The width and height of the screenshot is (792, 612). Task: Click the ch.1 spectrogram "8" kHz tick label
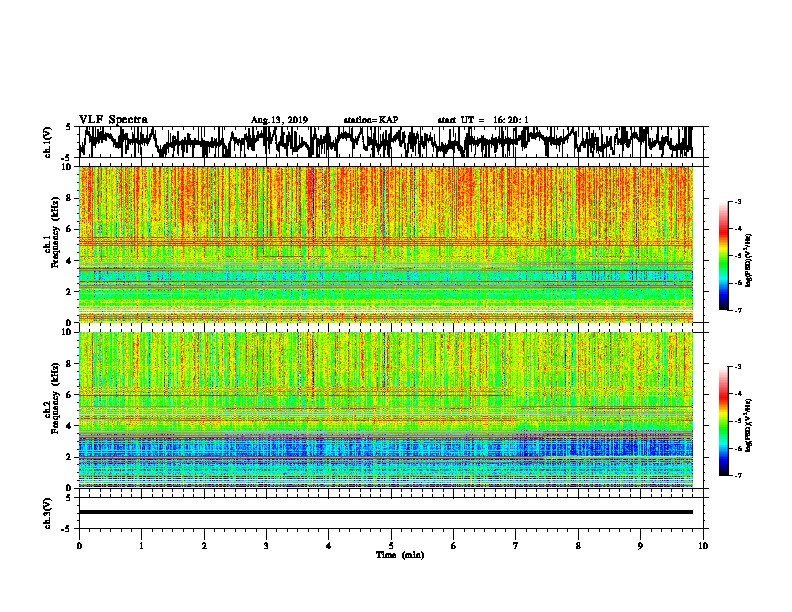pos(69,198)
